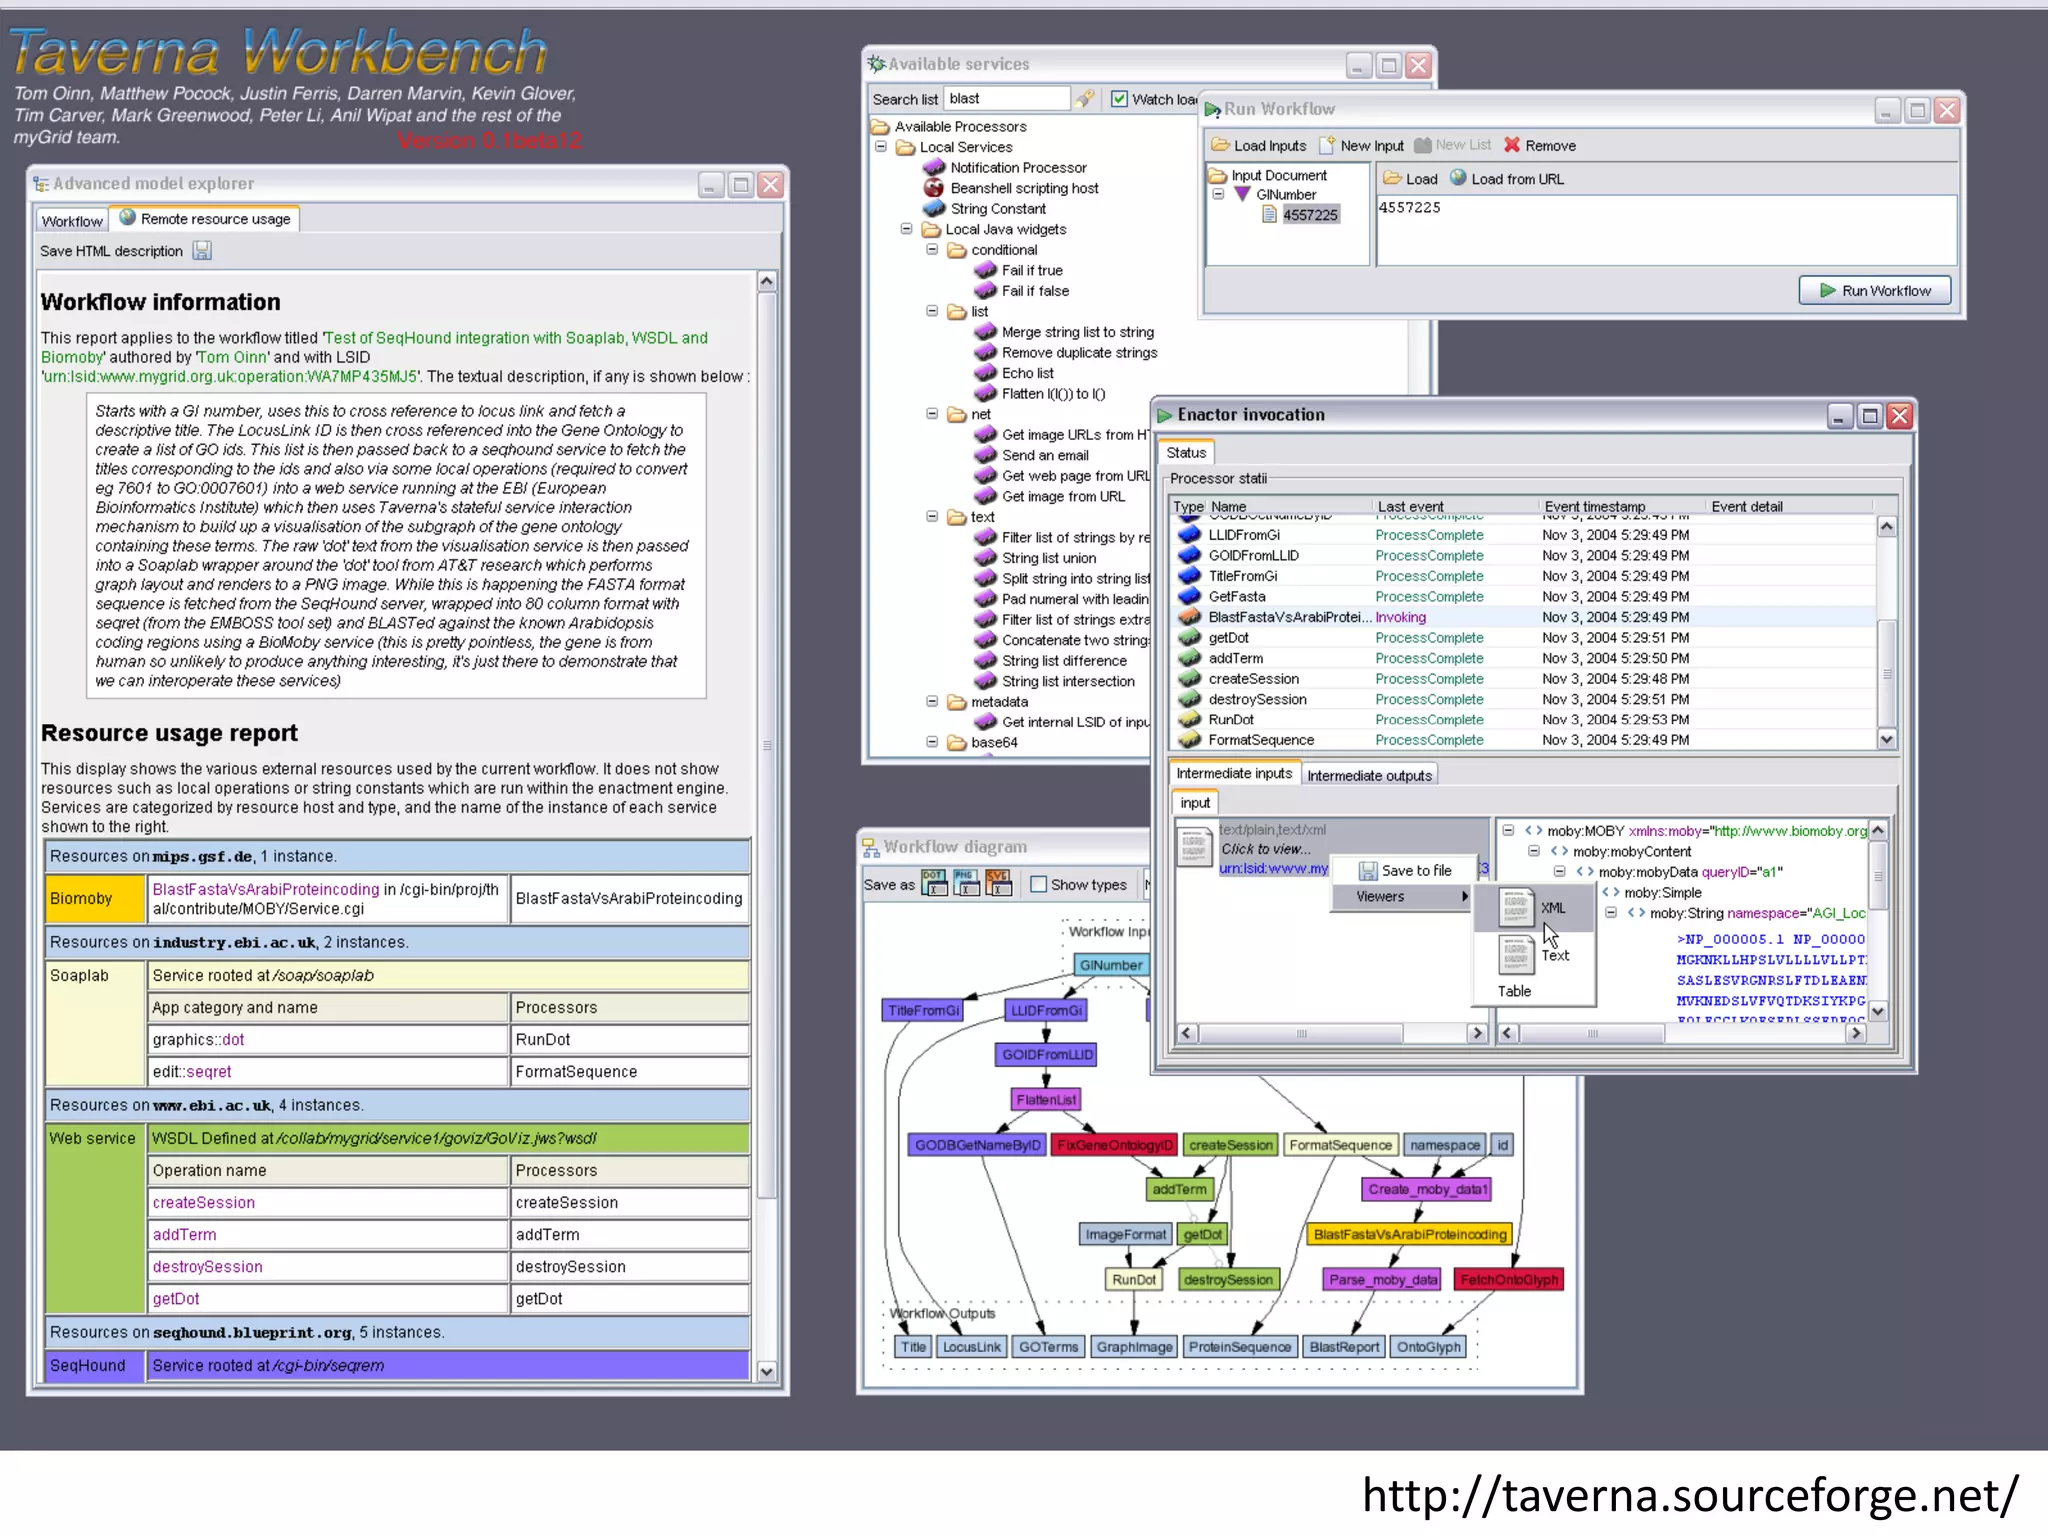Collapse the text folder node

click(x=932, y=517)
